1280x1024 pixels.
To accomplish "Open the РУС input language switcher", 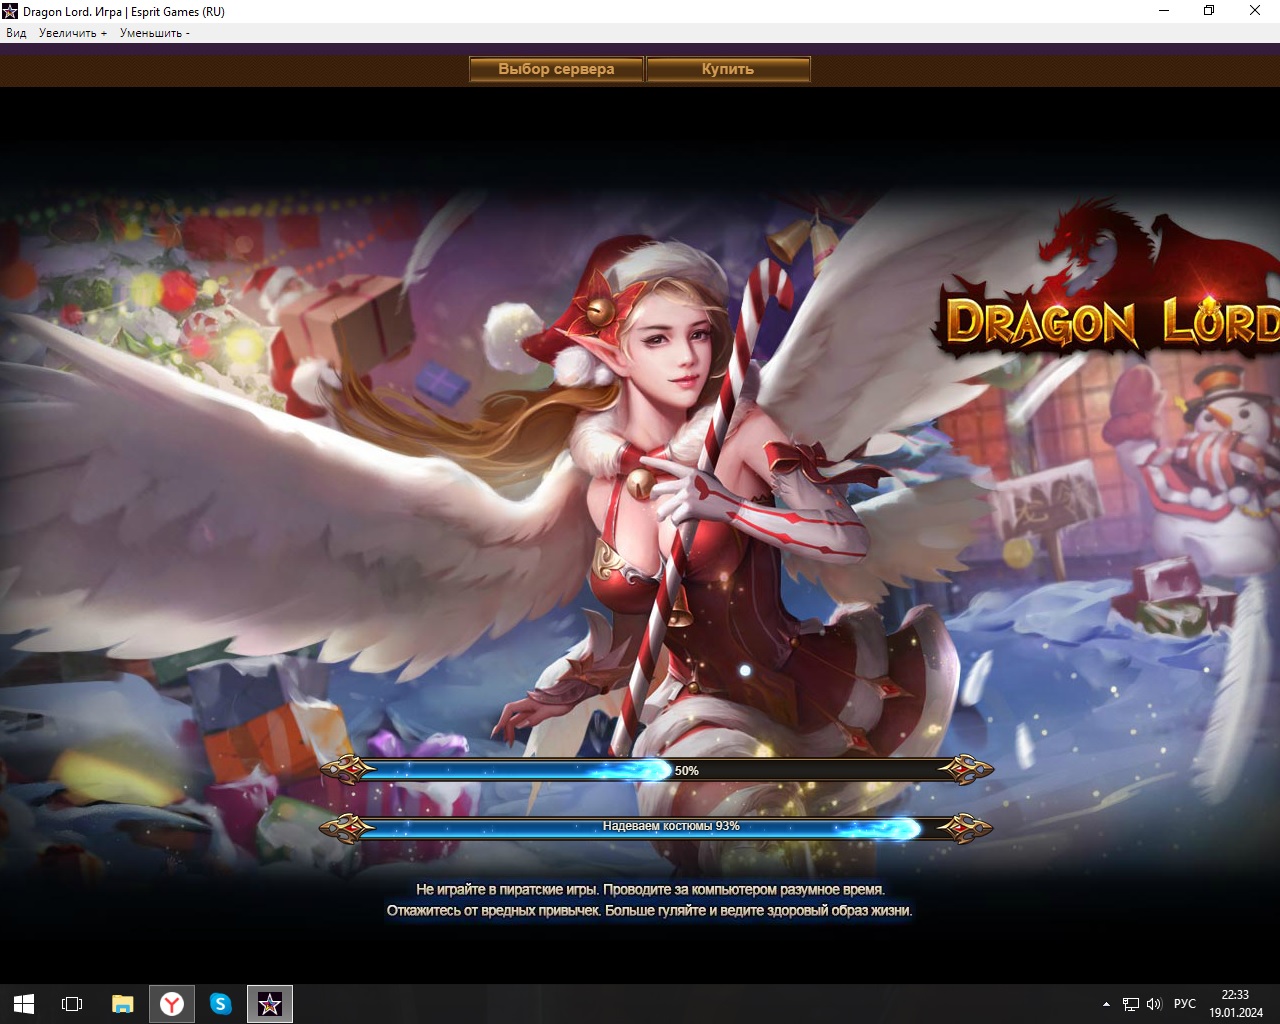I will coord(1185,1004).
